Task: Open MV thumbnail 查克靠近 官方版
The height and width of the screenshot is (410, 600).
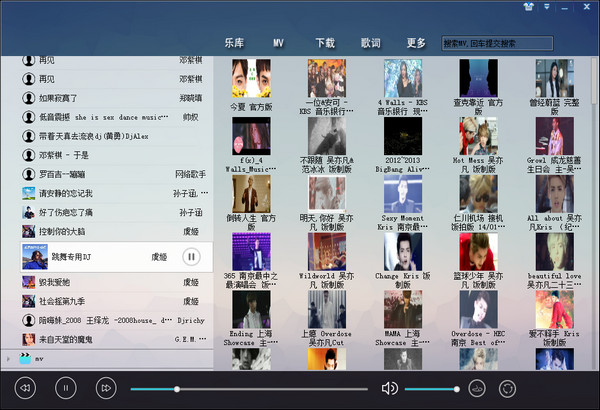Action: [479, 78]
